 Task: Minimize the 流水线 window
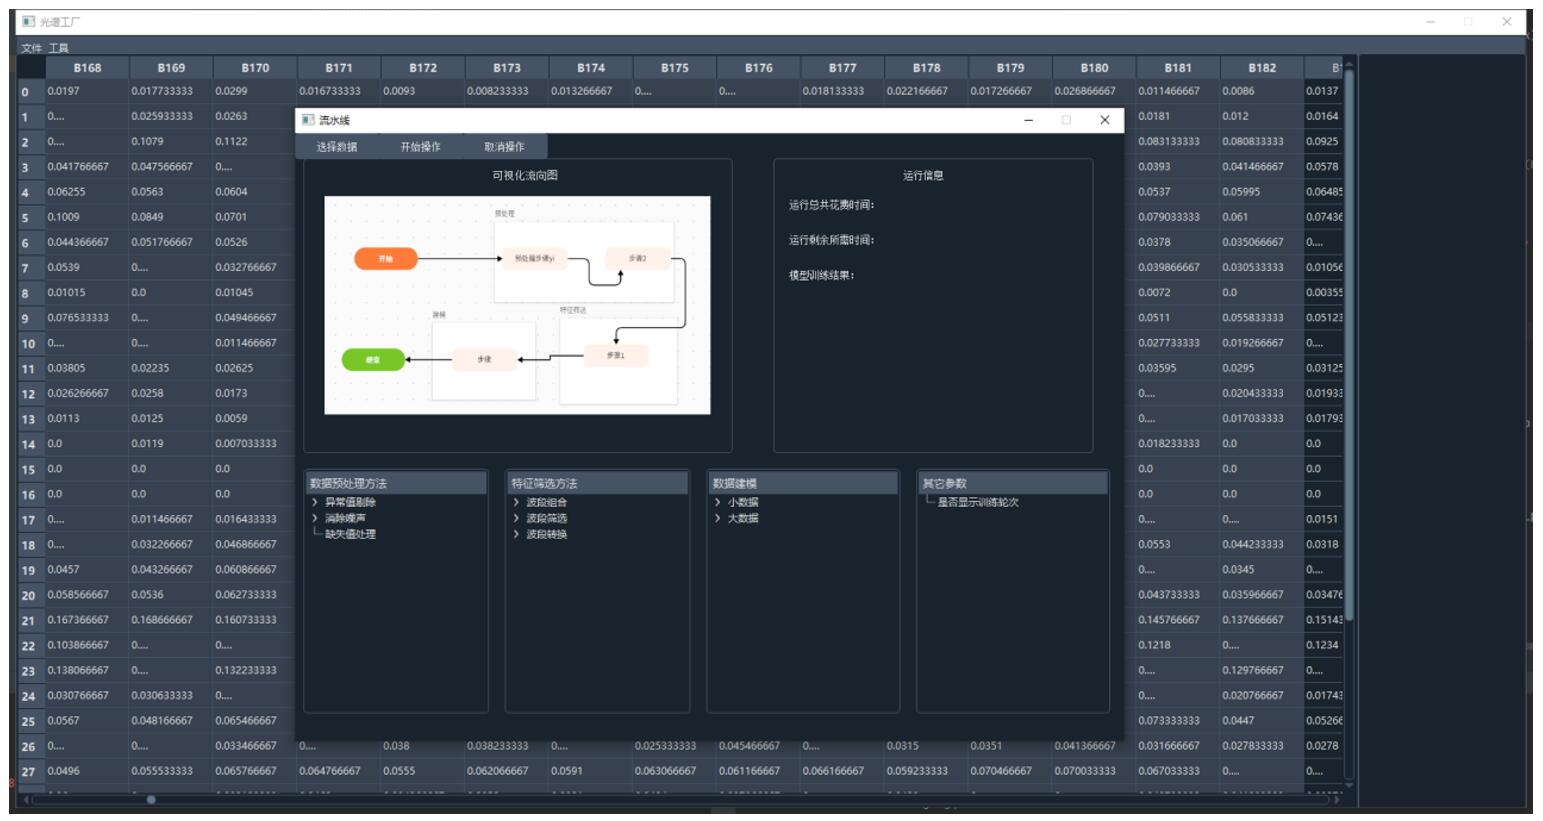1028,120
